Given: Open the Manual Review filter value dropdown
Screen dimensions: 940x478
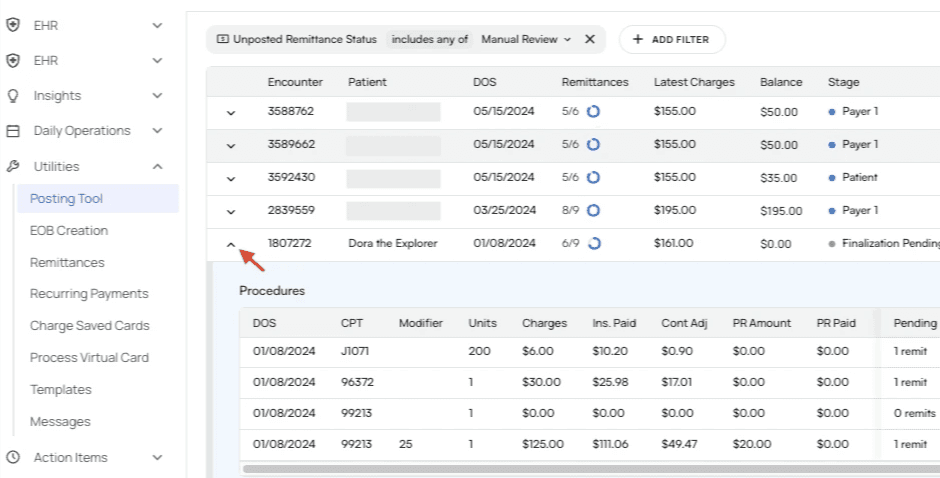Looking at the screenshot, I should (x=526, y=39).
